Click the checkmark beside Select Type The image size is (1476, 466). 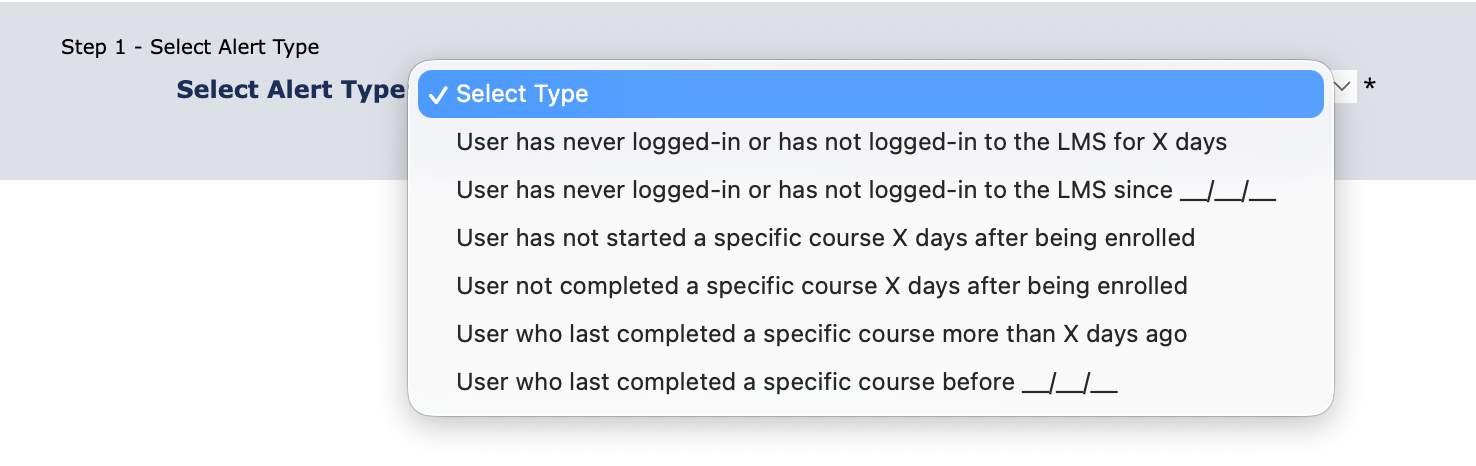point(437,94)
